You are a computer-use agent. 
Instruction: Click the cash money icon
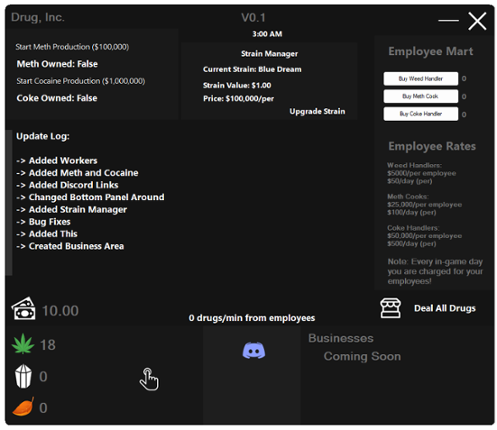[x=24, y=309]
